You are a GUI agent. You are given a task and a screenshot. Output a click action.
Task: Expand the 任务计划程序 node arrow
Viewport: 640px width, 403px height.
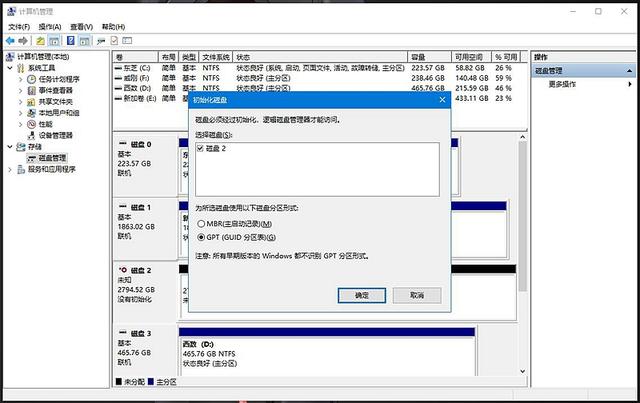pyautogui.click(x=20, y=79)
